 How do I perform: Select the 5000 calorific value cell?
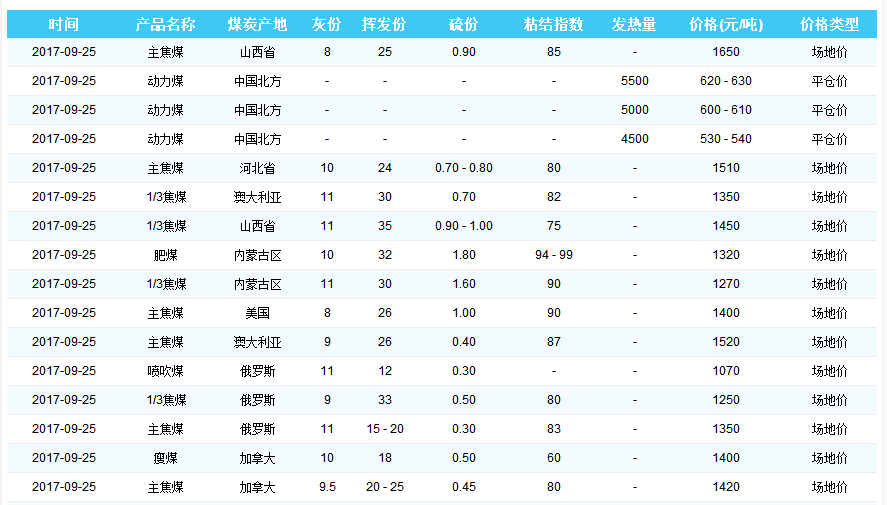click(x=634, y=110)
